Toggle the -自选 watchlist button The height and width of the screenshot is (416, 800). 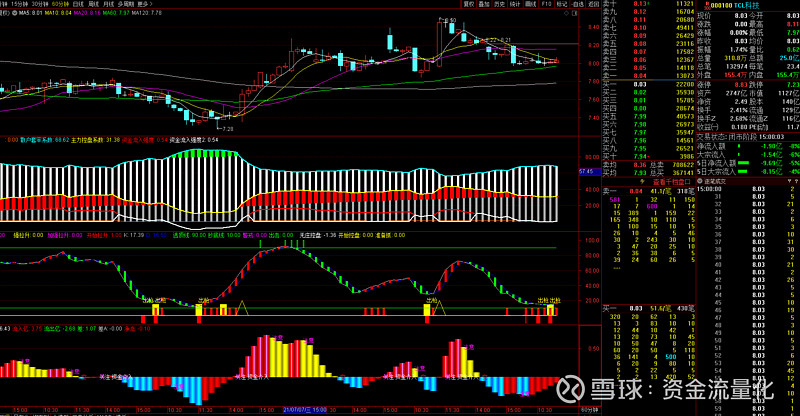578,4
